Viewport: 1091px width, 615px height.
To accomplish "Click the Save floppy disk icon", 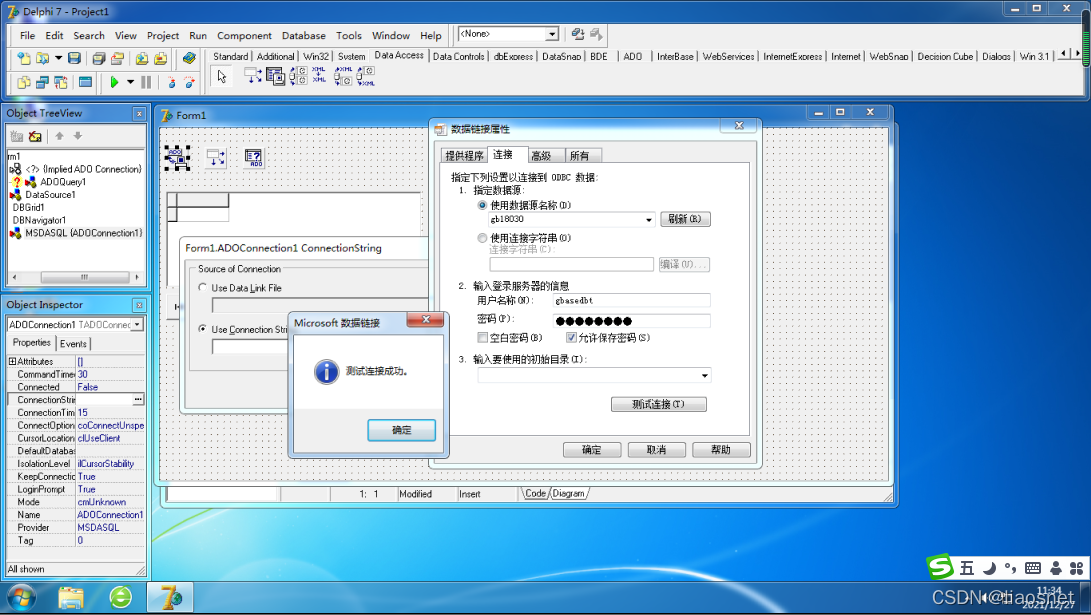I will pos(74,58).
